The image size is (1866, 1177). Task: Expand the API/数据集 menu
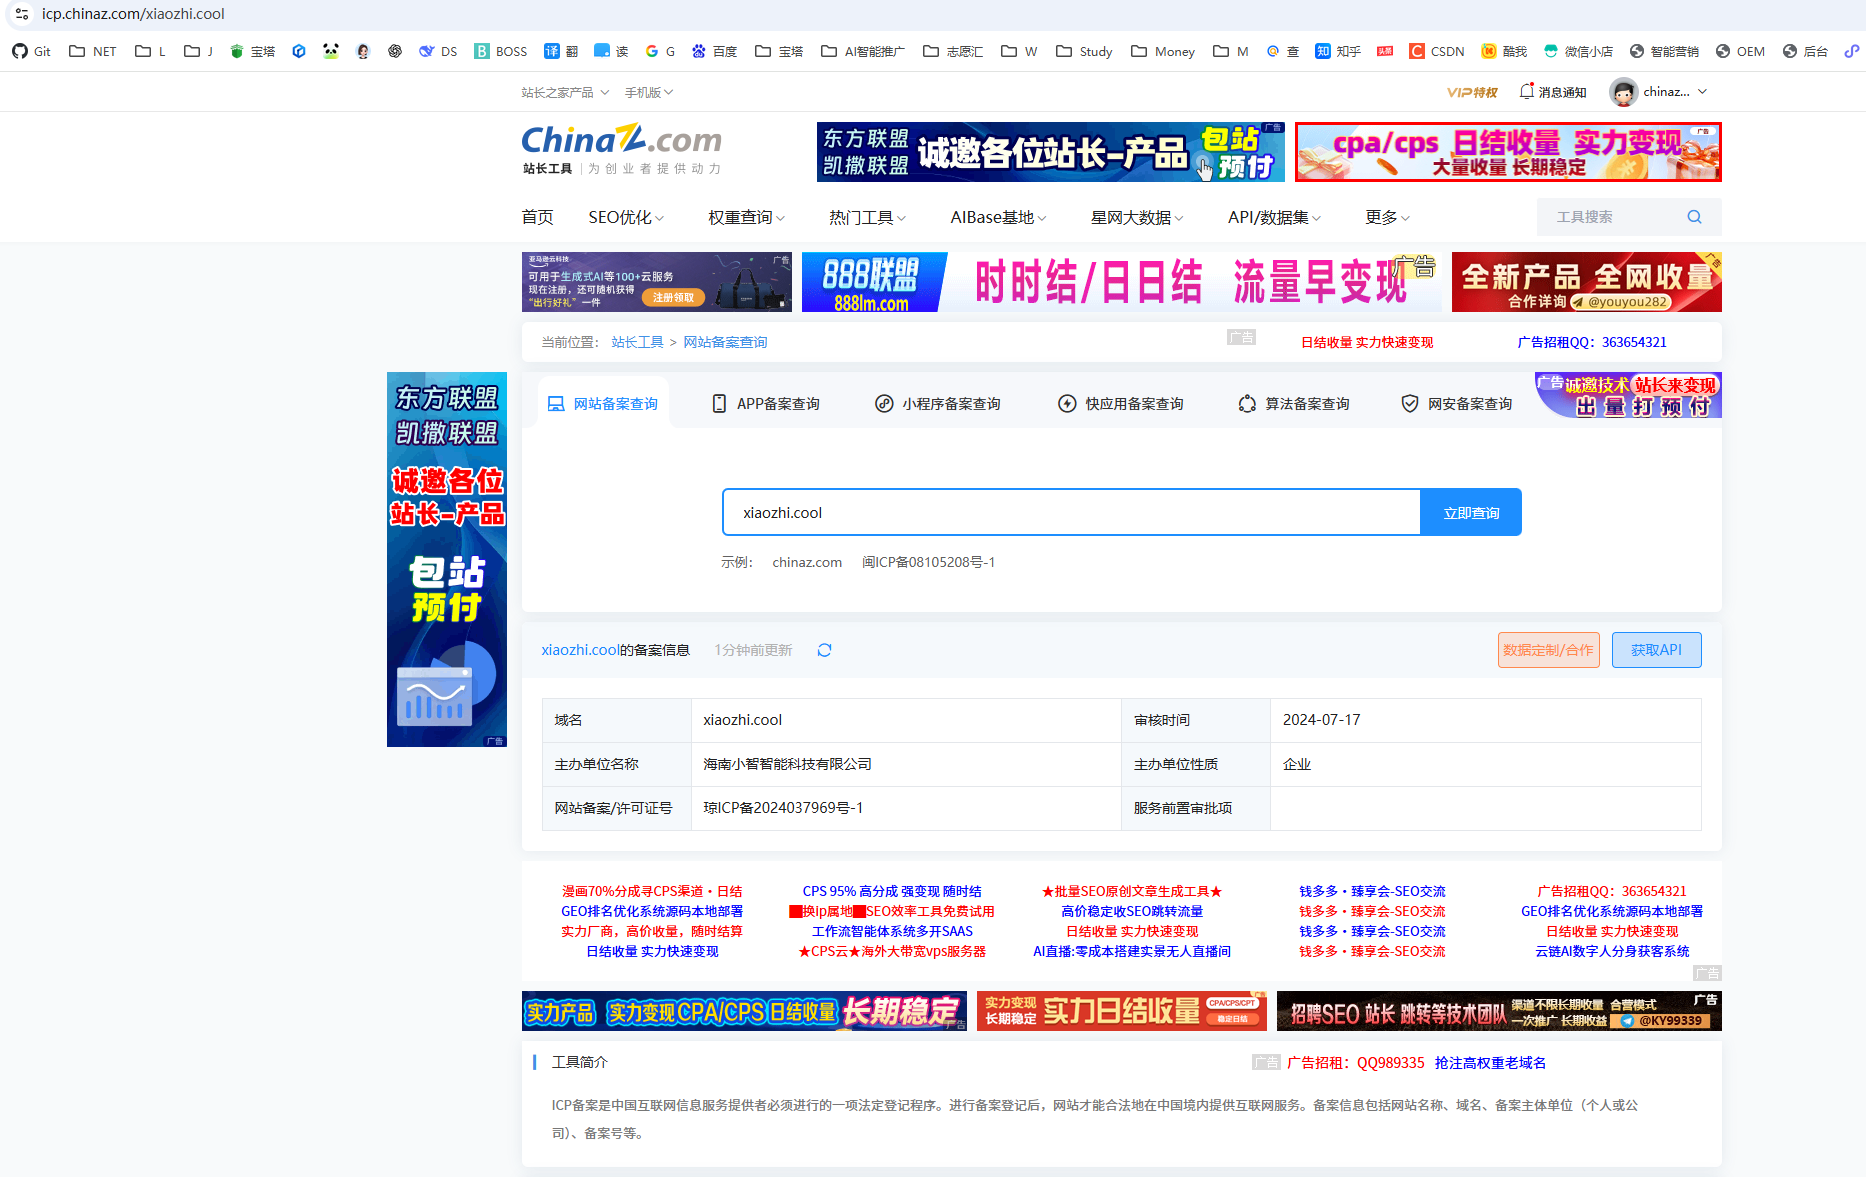1274,217
